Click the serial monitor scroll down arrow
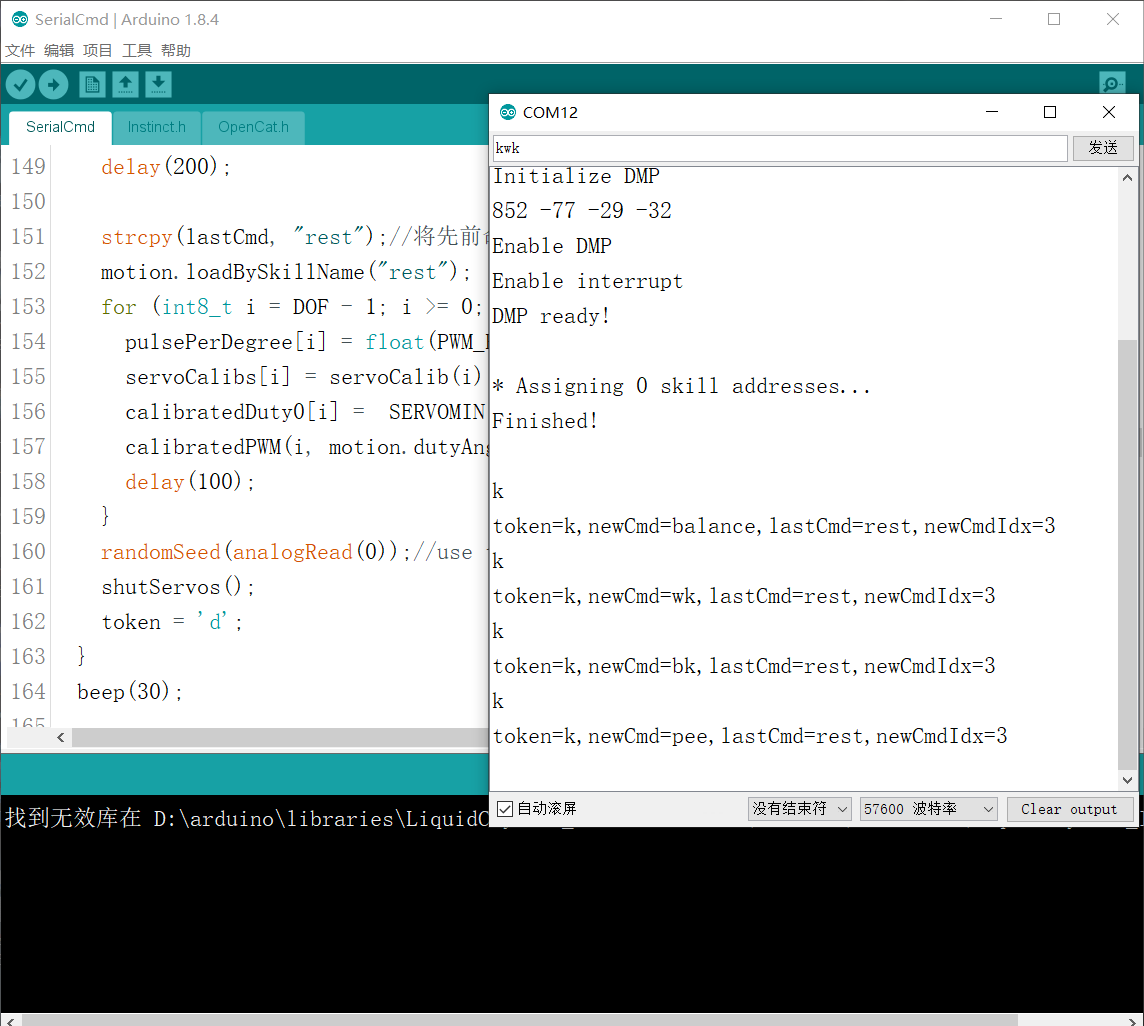Viewport: 1144px width, 1026px height. pos(1127,780)
